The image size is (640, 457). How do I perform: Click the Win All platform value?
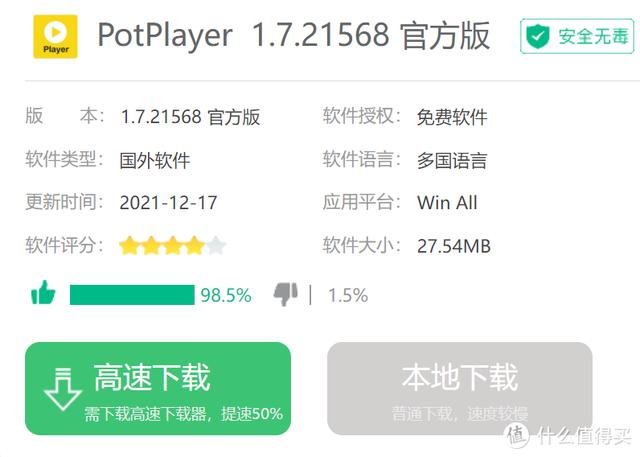click(x=447, y=203)
